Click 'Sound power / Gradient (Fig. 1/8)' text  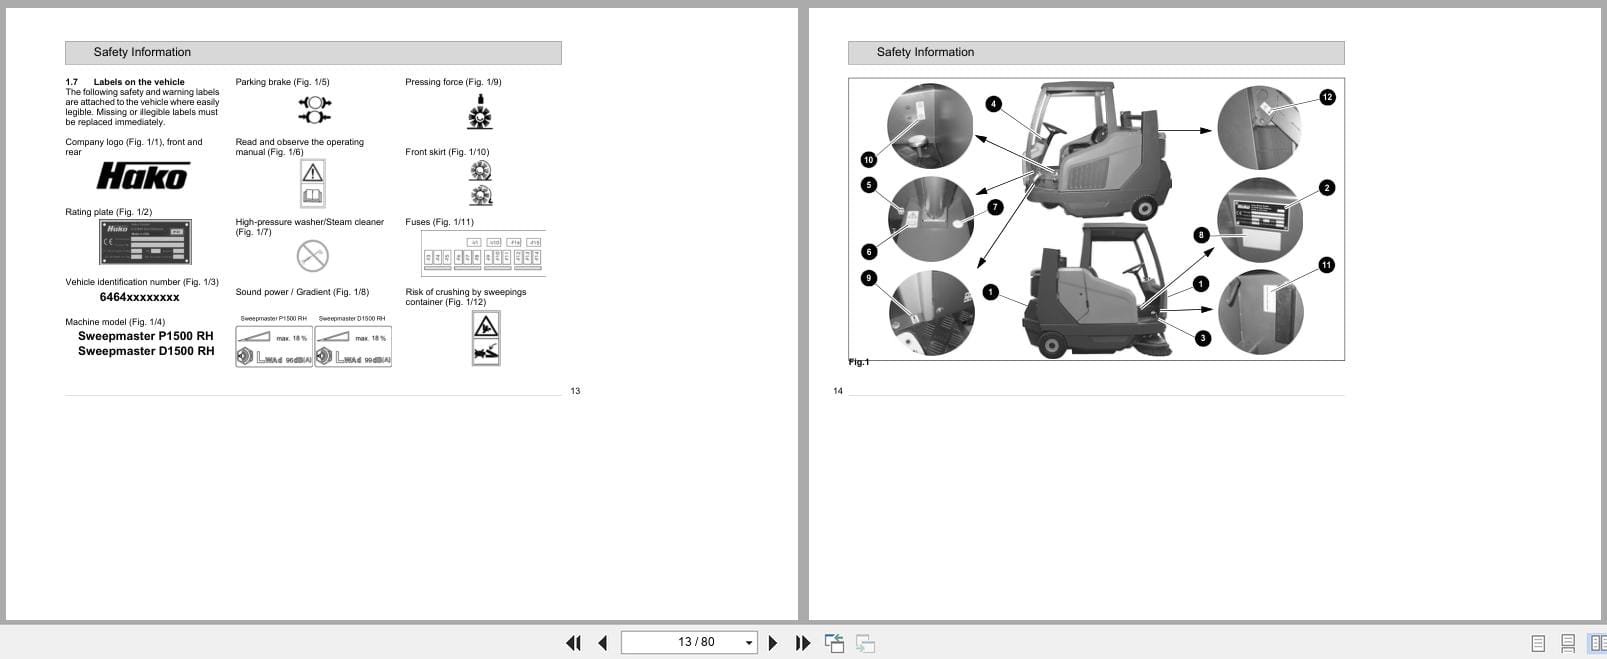tap(302, 292)
